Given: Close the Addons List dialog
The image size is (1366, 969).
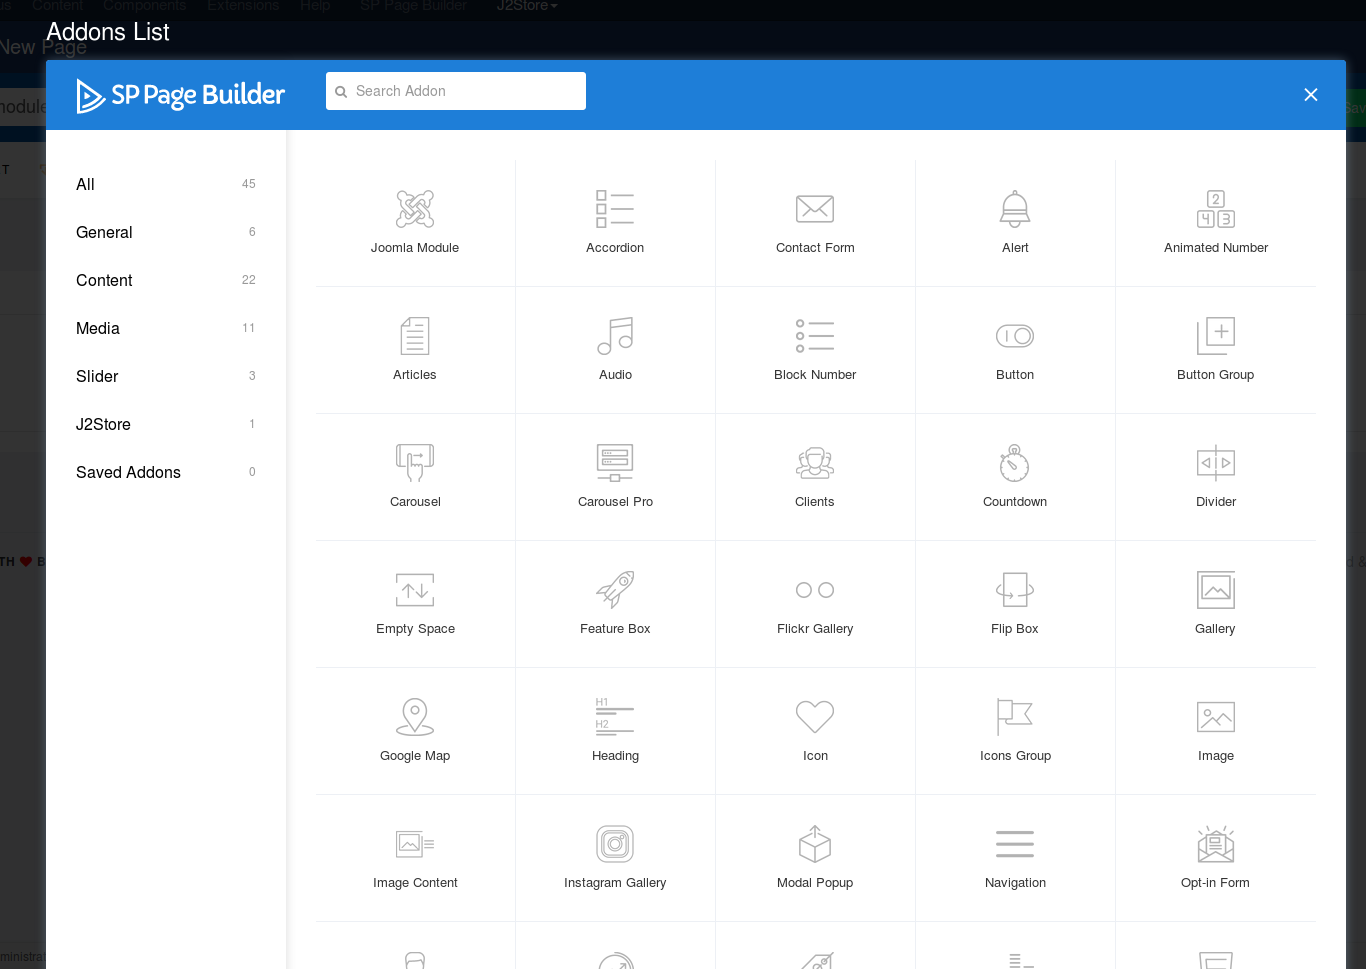Looking at the screenshot, I should [x=1311, y=94].
